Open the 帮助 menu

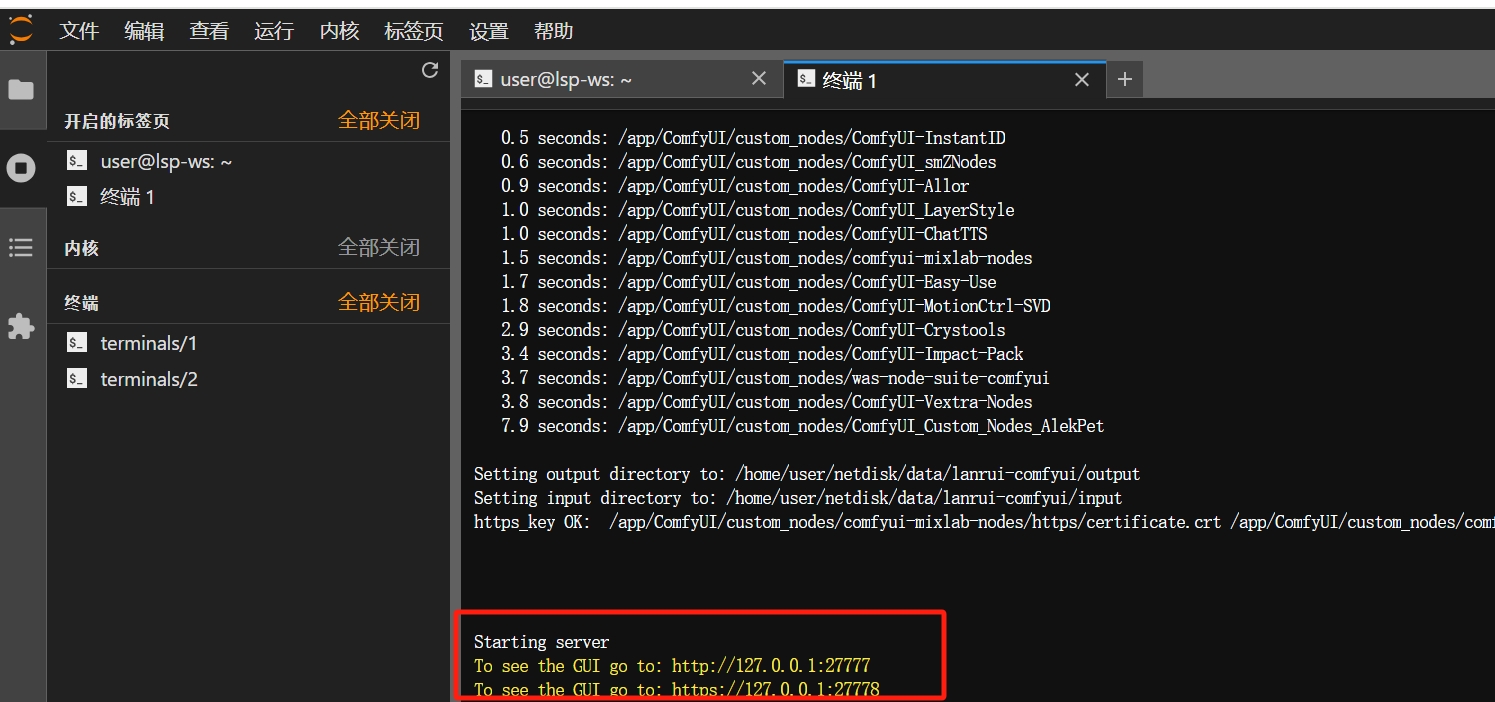tap(554, 31)
